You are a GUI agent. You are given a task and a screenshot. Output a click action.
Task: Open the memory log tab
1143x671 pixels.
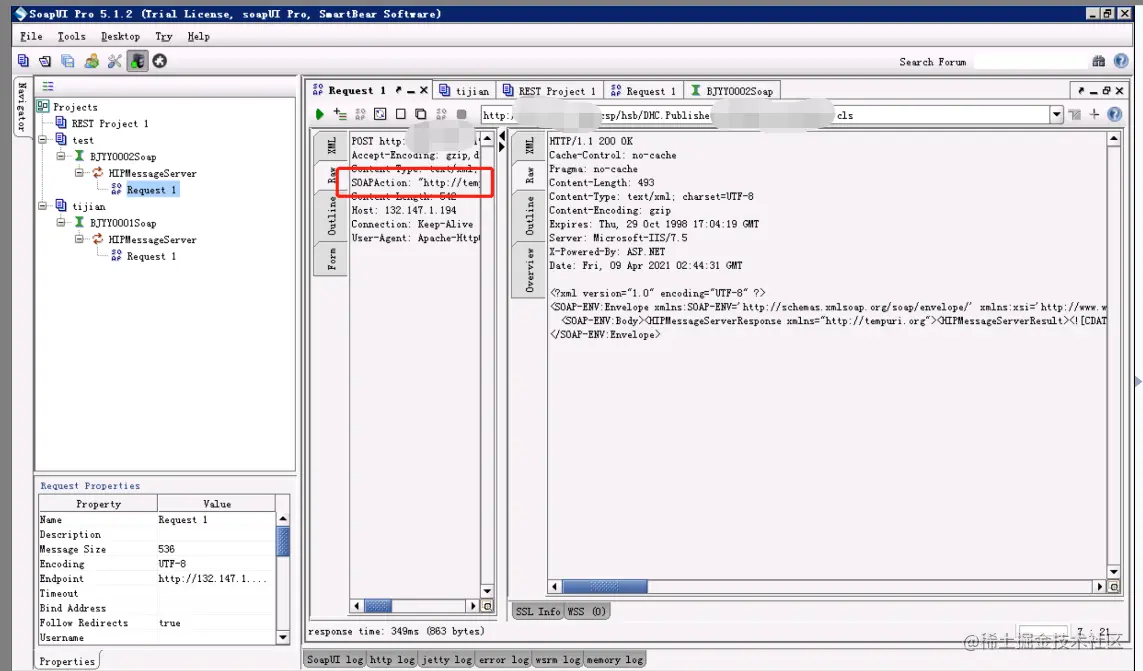pyautogui.click(x=615, y=659)
